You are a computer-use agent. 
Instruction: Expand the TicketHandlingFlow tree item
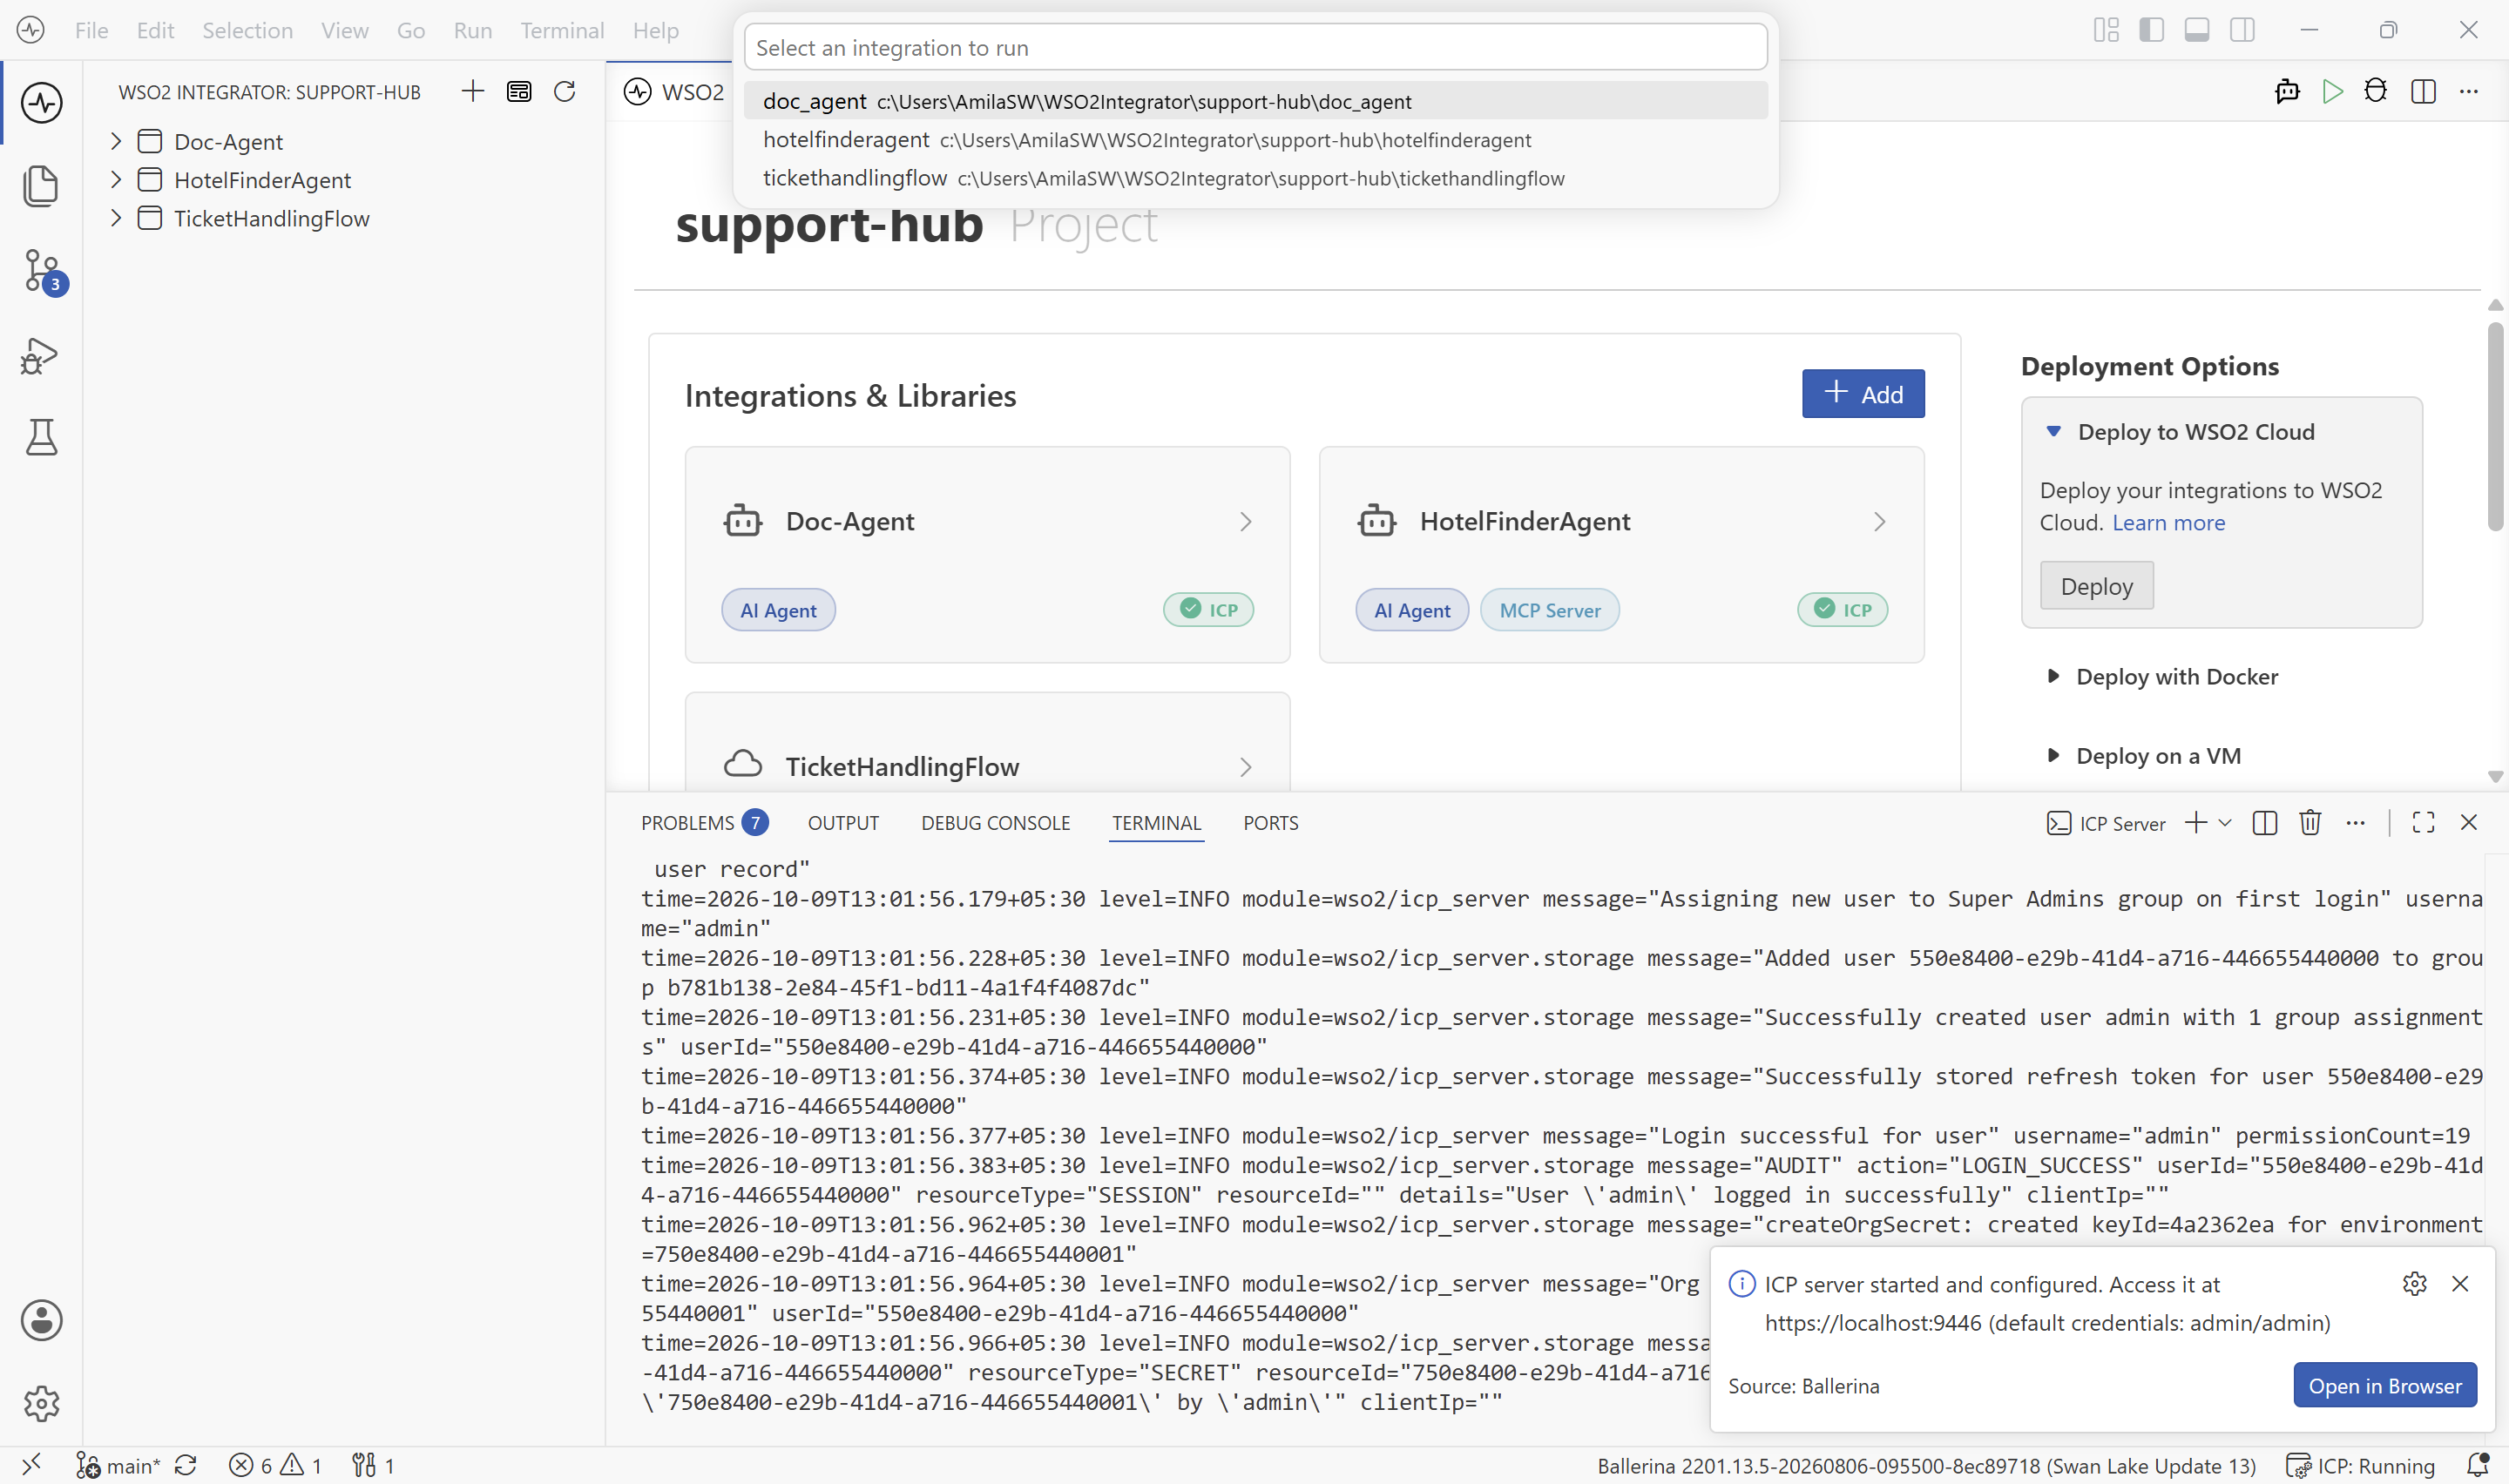point(116,218)
